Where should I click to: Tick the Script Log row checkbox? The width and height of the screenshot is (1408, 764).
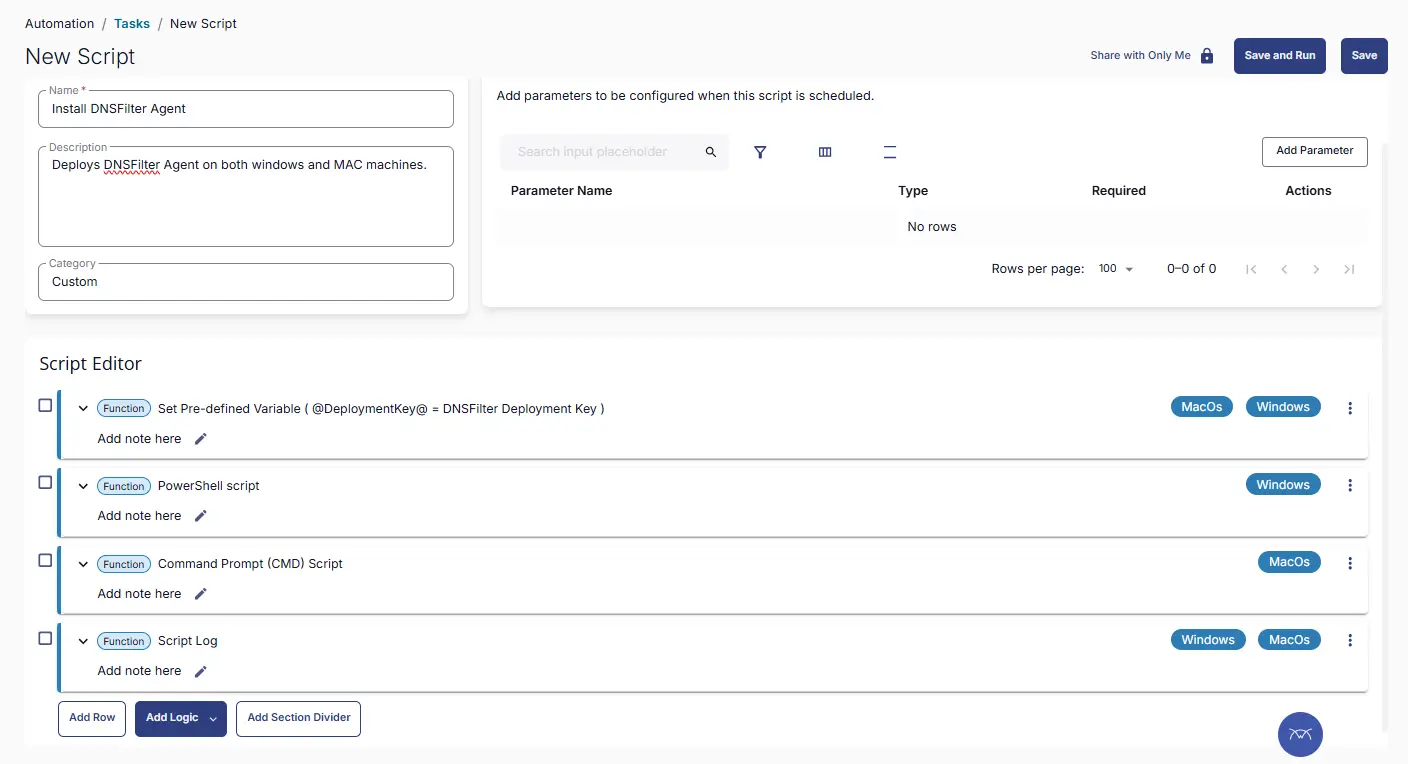(45, 638)
